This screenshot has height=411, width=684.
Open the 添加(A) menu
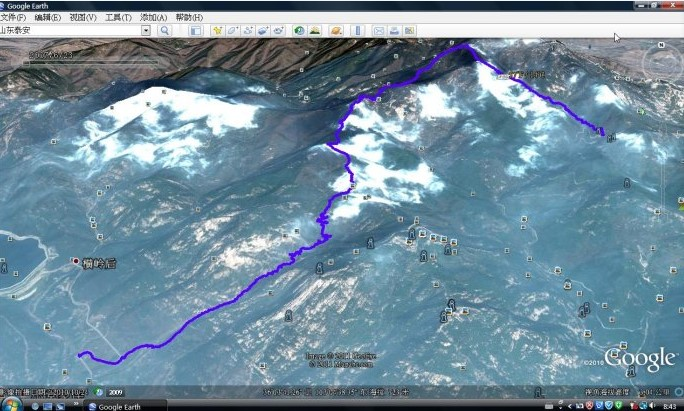(x=154, y=17)
